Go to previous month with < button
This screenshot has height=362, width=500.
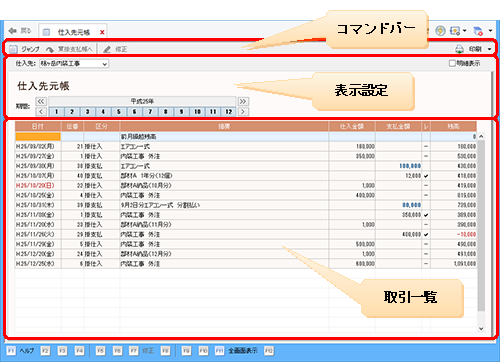point(41,112)
